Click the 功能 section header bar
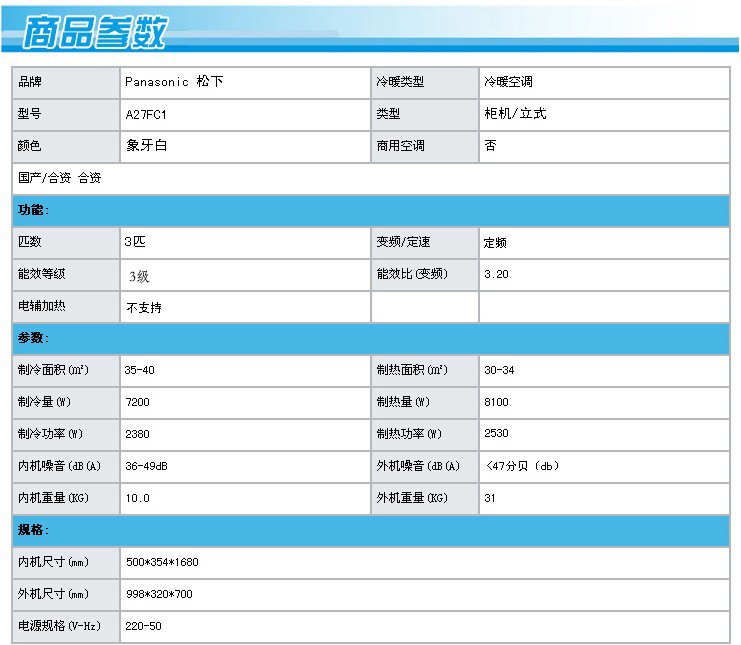Viewport: 741px width, 645px height. (x=371, y=210)
